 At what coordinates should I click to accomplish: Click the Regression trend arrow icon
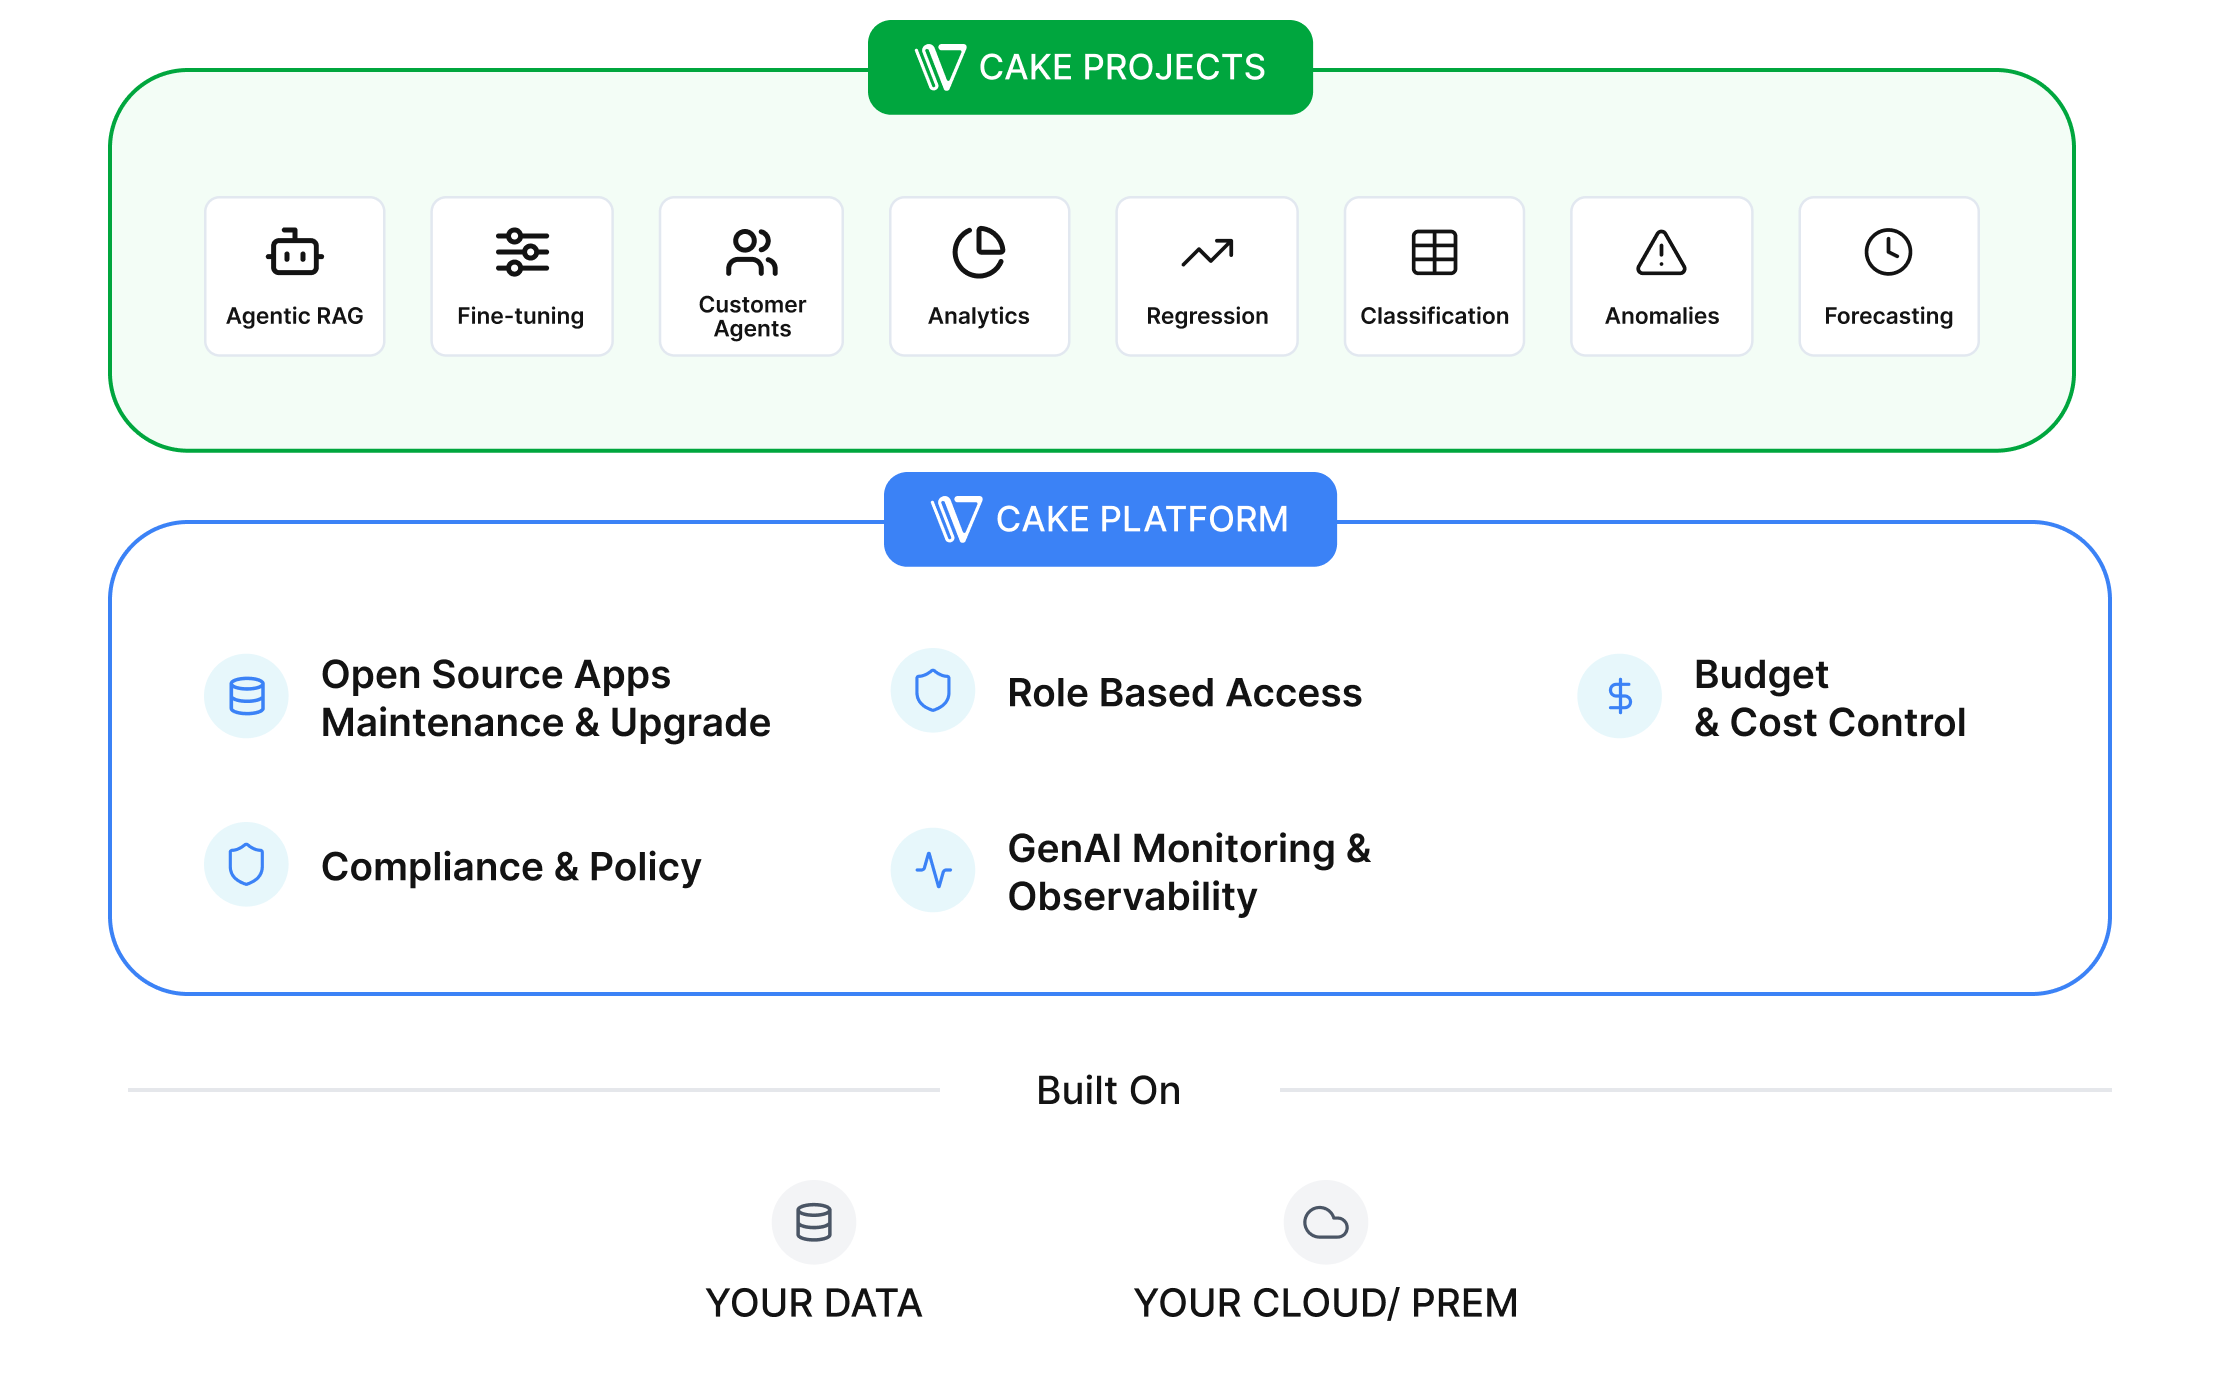click(x=1206, y=254)
